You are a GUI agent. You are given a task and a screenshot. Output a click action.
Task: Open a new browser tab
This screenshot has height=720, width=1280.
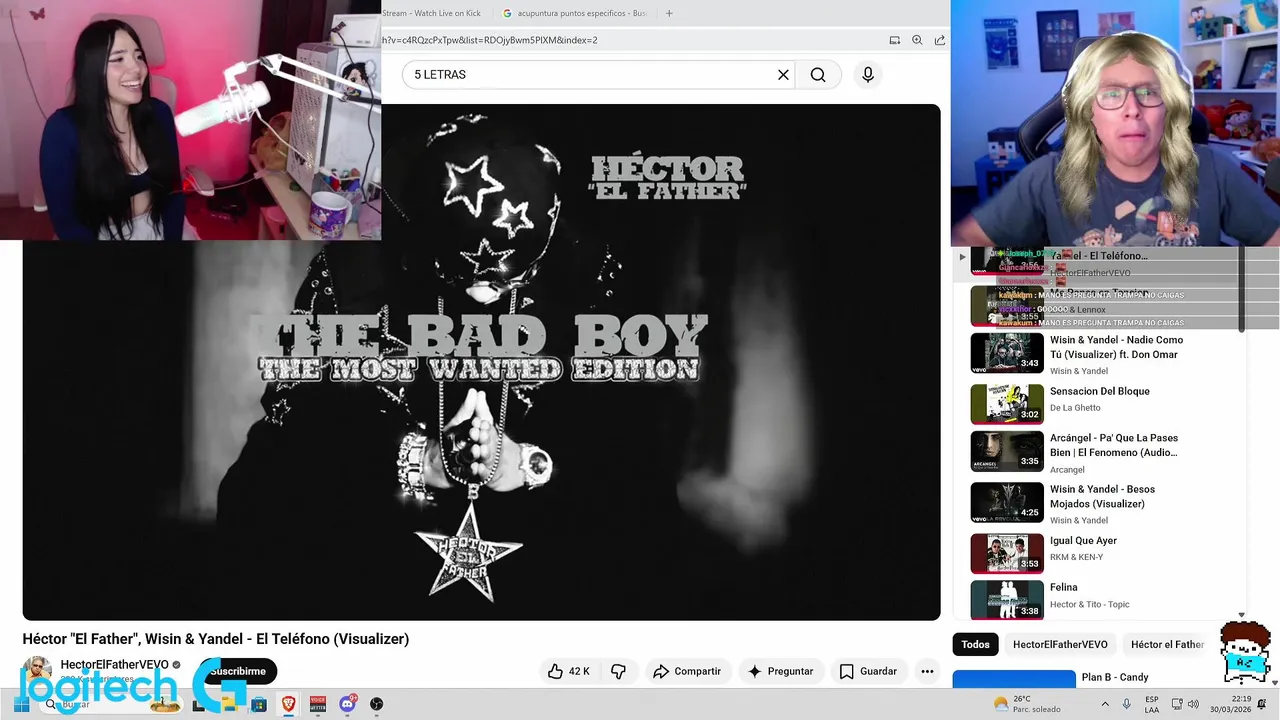tap(669, 13)
